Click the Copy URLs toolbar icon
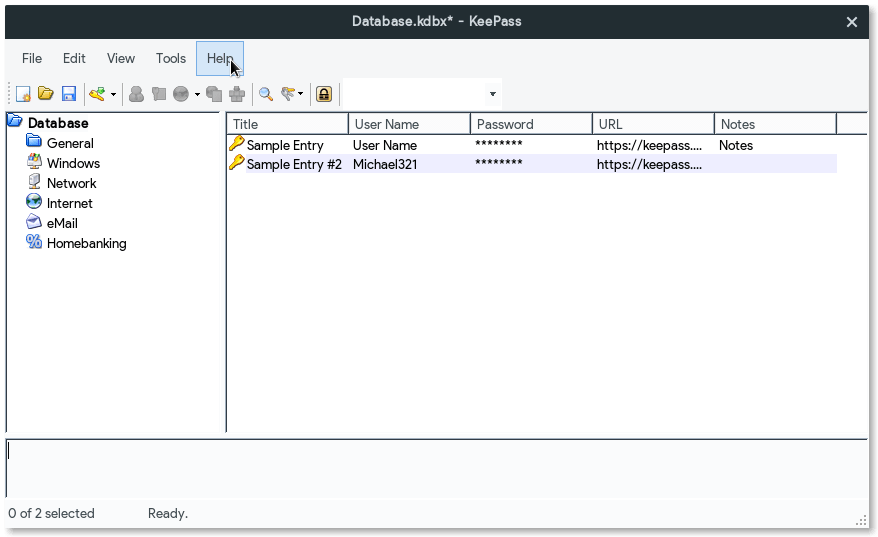Viewport: 878px width, 537px height. [214, 94]
